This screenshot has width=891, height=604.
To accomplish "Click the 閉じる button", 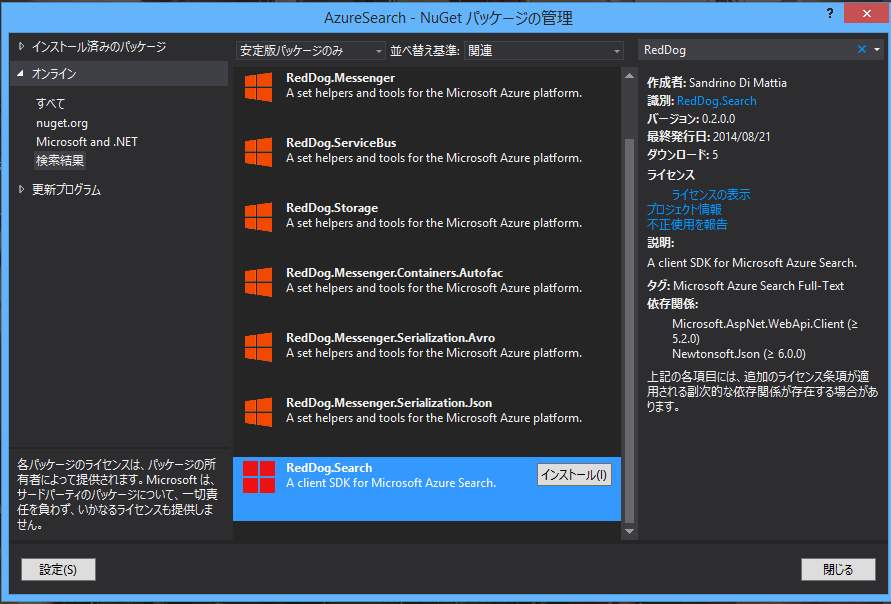I will click(x=838, y=569).
